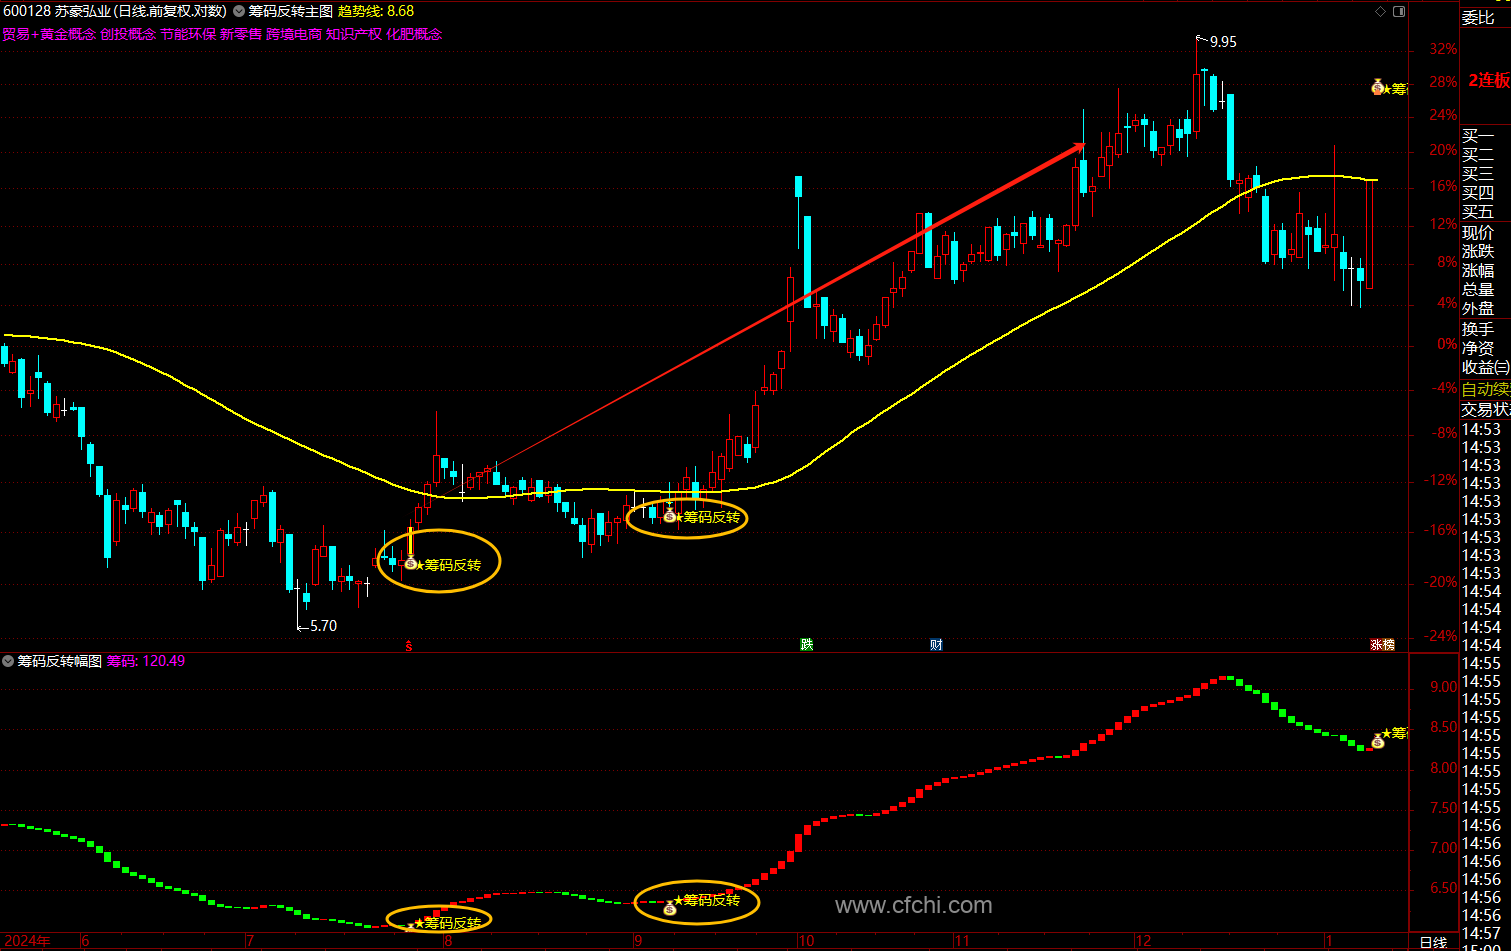Screen dimensions: 1511x951
Task: Click money-bag icon at main chart top-right
Action: tap(1377, 88)
